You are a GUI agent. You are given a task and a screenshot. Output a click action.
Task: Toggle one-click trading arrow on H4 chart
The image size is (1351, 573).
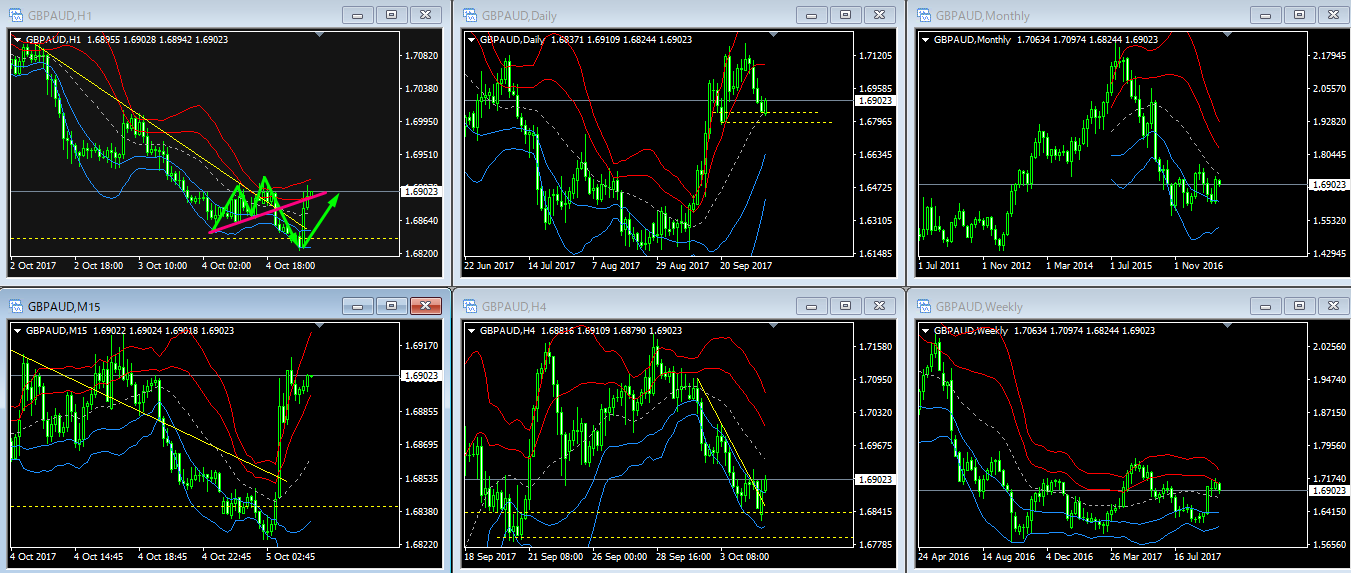point(471,330)
